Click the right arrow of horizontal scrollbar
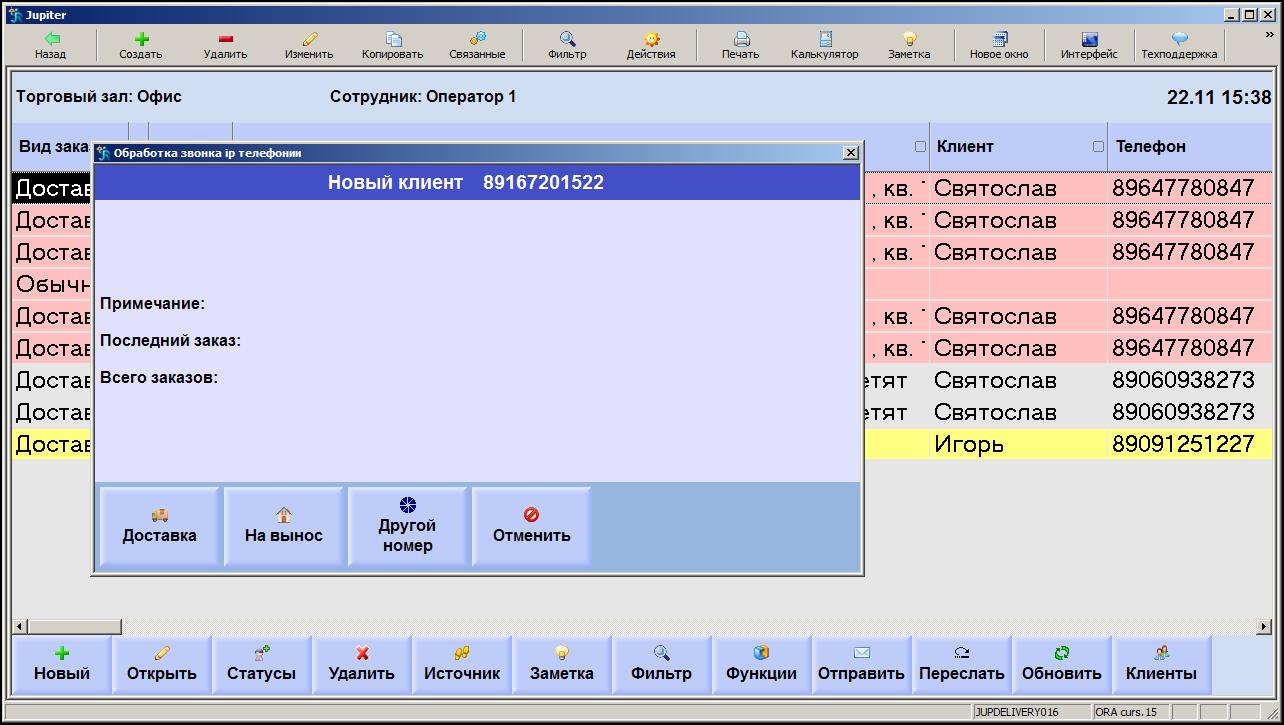The width and height of the screenshot is (1284, 725). pos(1264,627)
